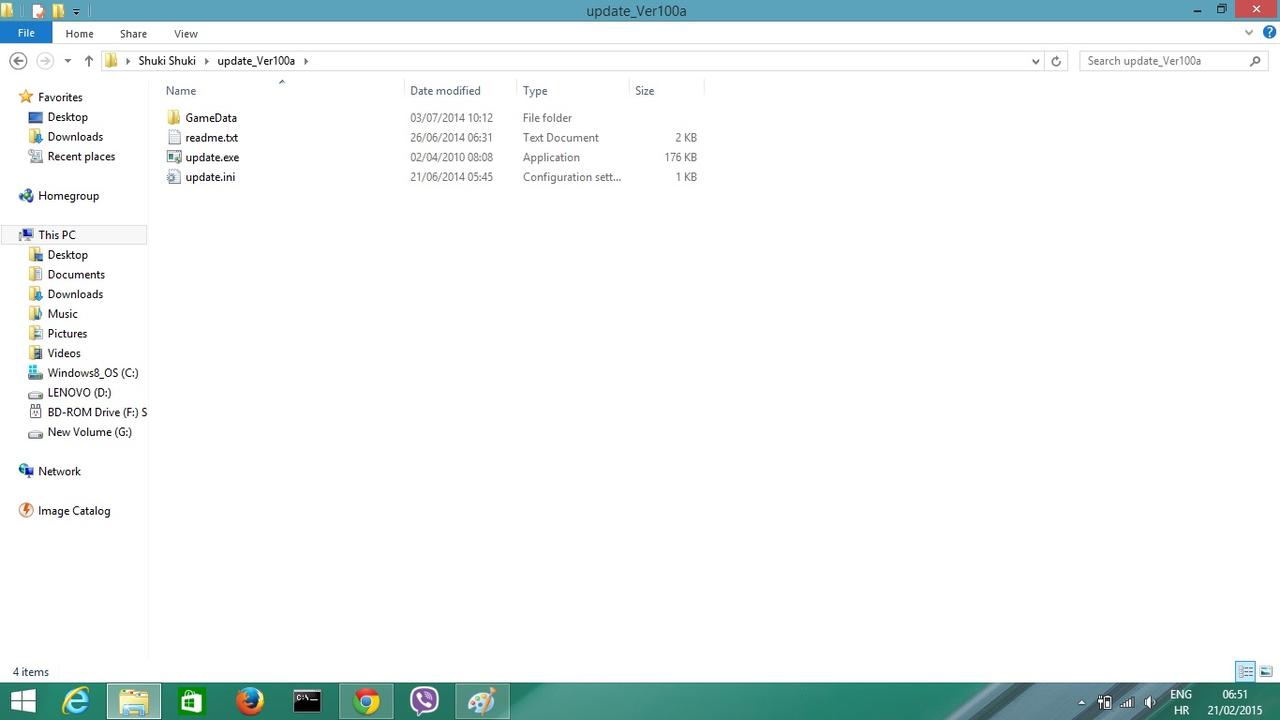Screen dimensions: 1280x720
Task: Open Google Chrome from the taskbar
Action: (366, 702)
